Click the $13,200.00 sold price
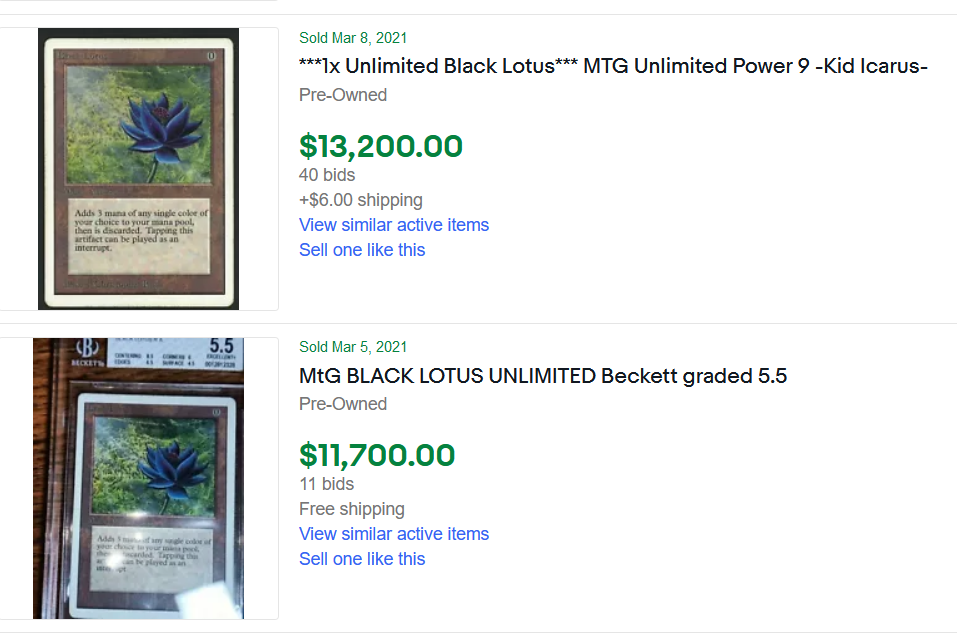The width and height of the screenshot is (957, 633). click(x=381, y=146)
